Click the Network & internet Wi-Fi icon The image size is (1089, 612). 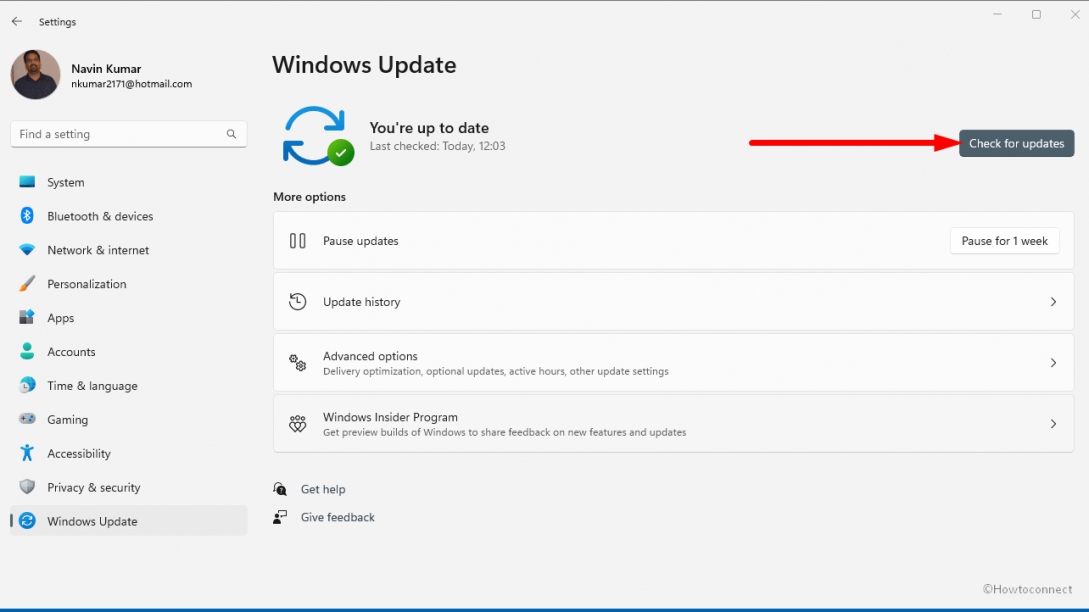(x=27, y=249)
